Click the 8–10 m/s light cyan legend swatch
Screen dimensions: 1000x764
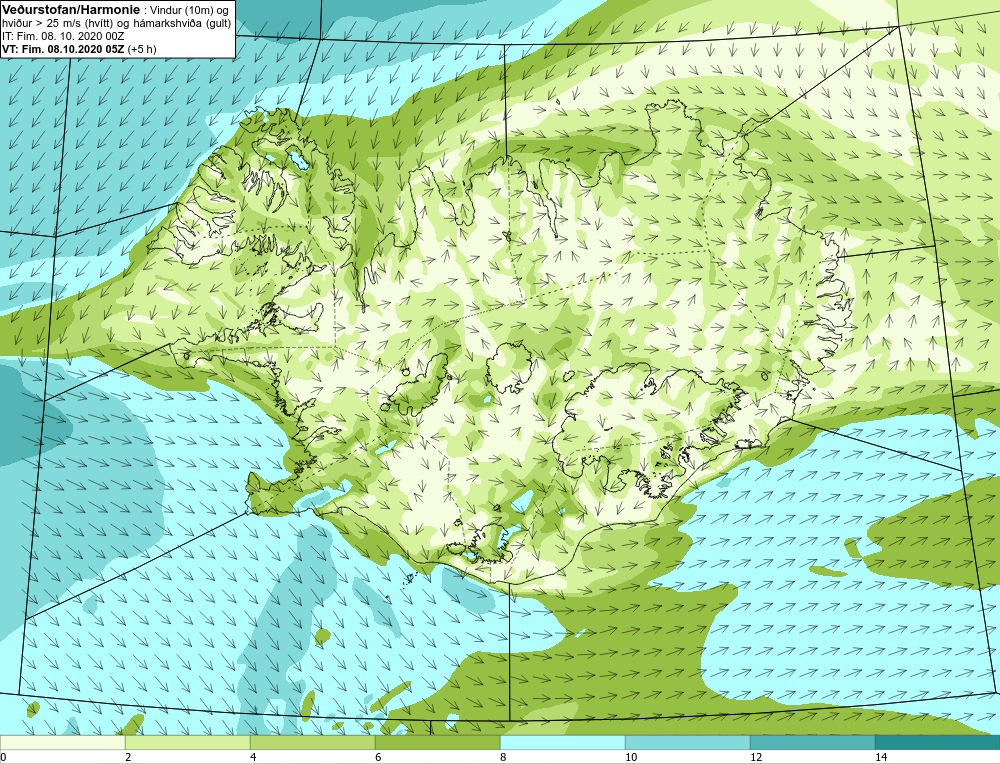point(562,742)
